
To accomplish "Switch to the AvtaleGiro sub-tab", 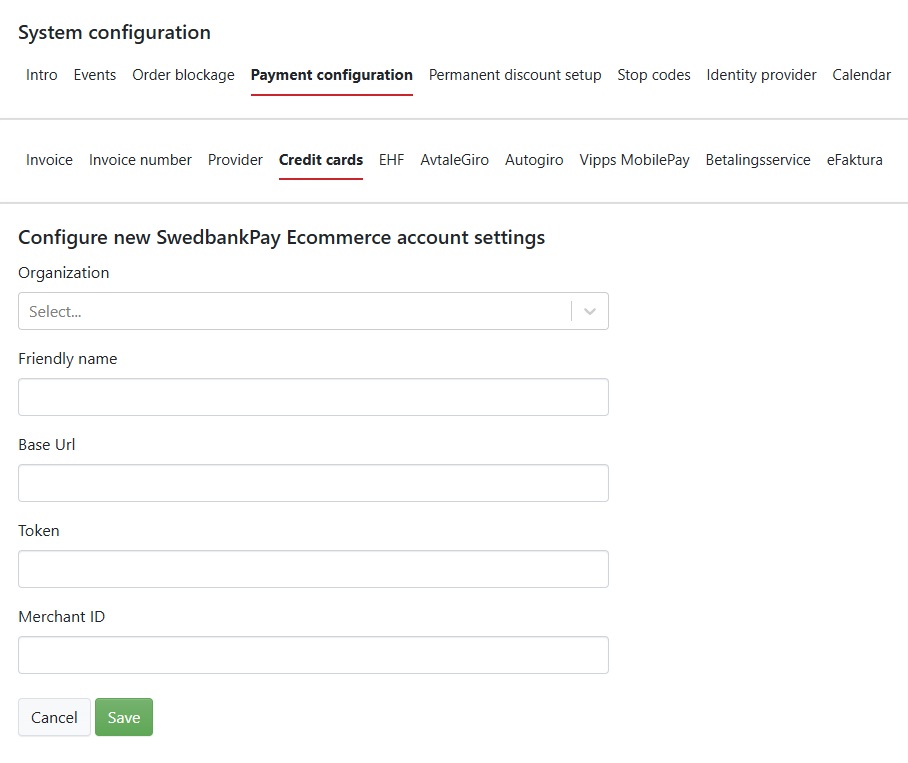I will tap(455, 160).
